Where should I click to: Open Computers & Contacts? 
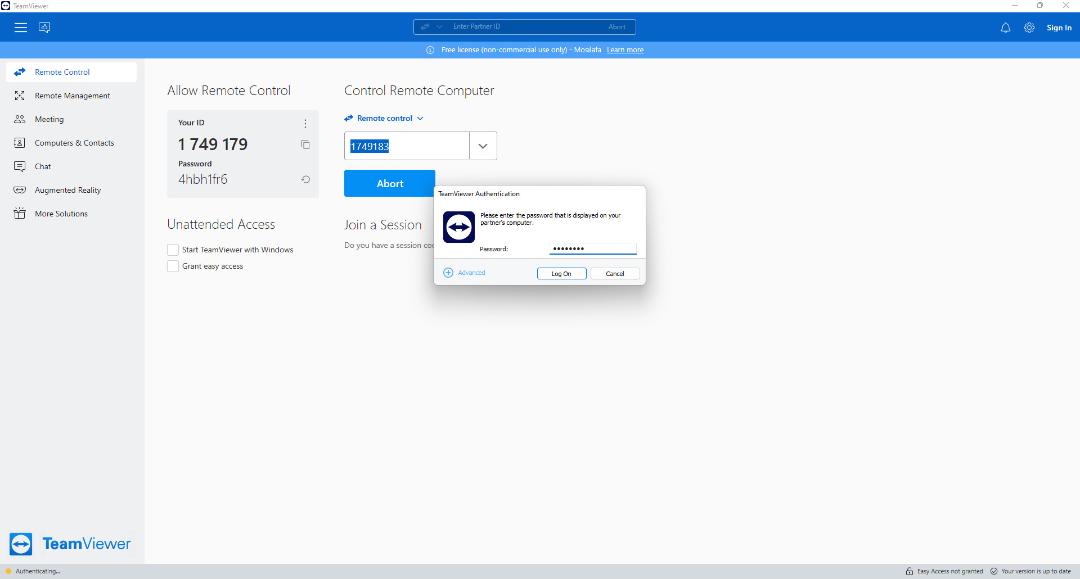coord(72,143)
